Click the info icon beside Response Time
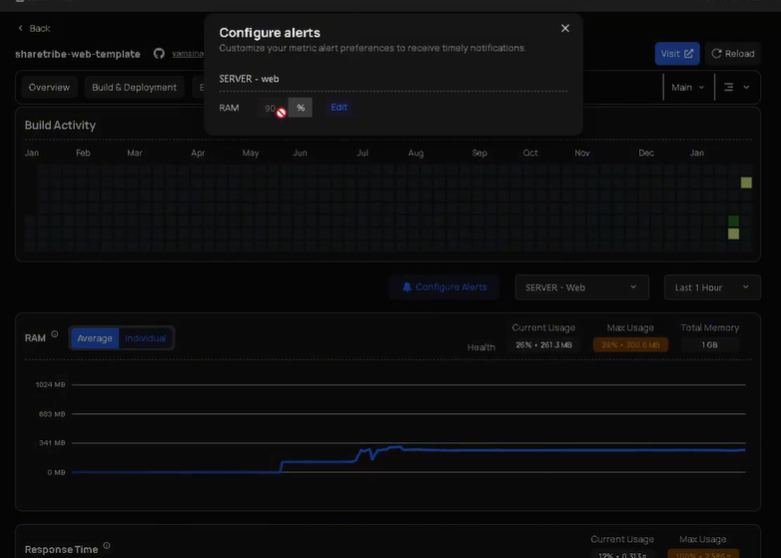Viewport: 781px width, 558px height. tap(107, 546)
